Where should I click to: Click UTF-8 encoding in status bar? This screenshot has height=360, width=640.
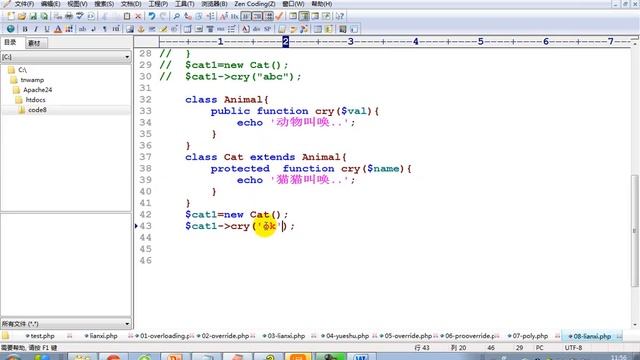[573, 348]
